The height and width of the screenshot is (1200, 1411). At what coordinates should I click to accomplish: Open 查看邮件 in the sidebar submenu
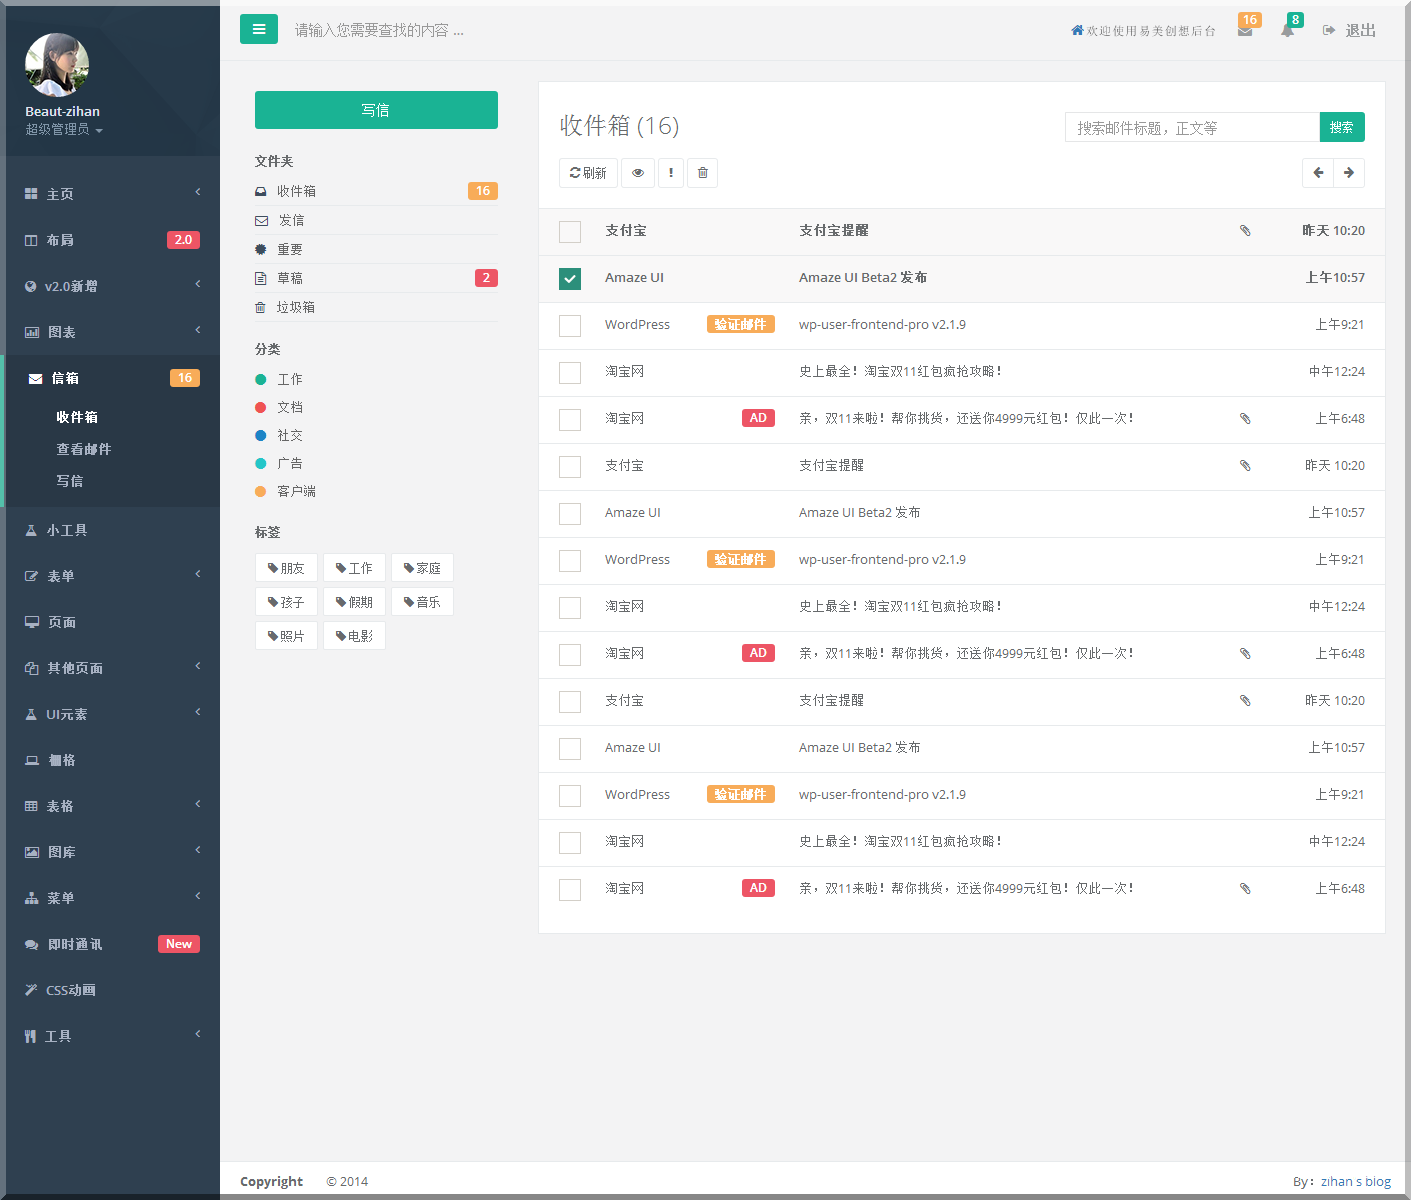click(x=84, y=449)
